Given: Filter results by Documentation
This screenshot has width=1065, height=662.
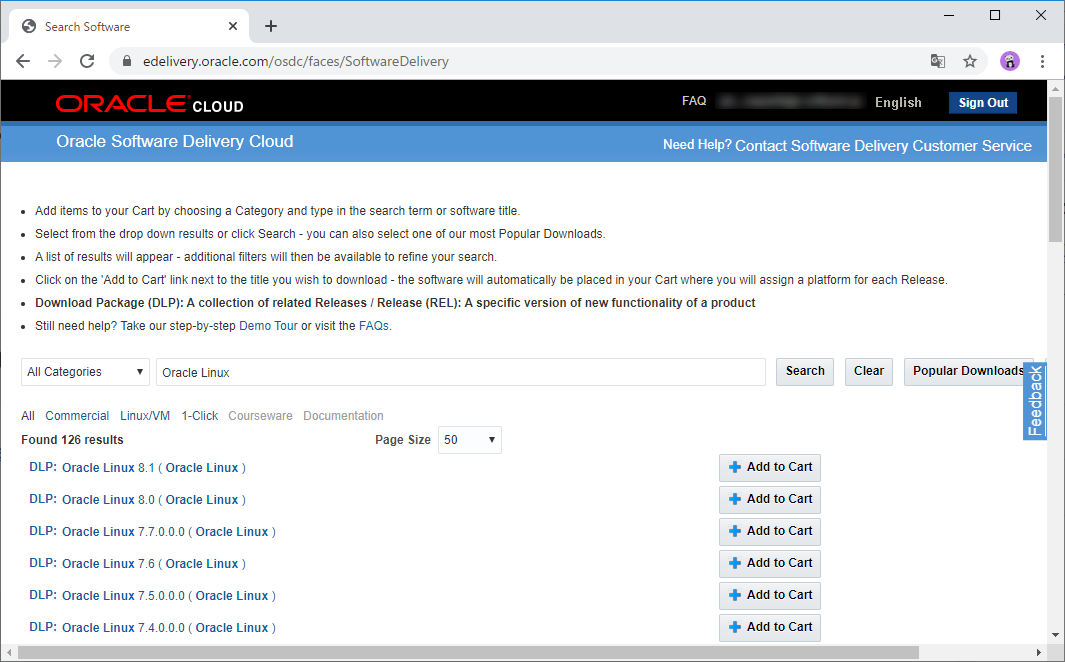Looking at the screenshot, I should pyautogui.click(x=343, y=416).
